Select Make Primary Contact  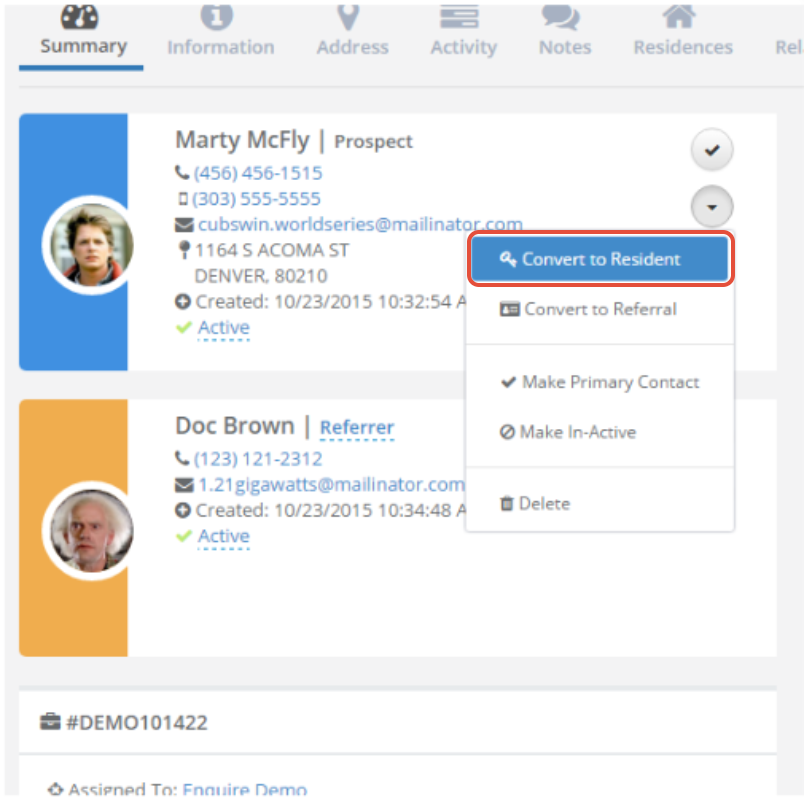coord(600,382)
